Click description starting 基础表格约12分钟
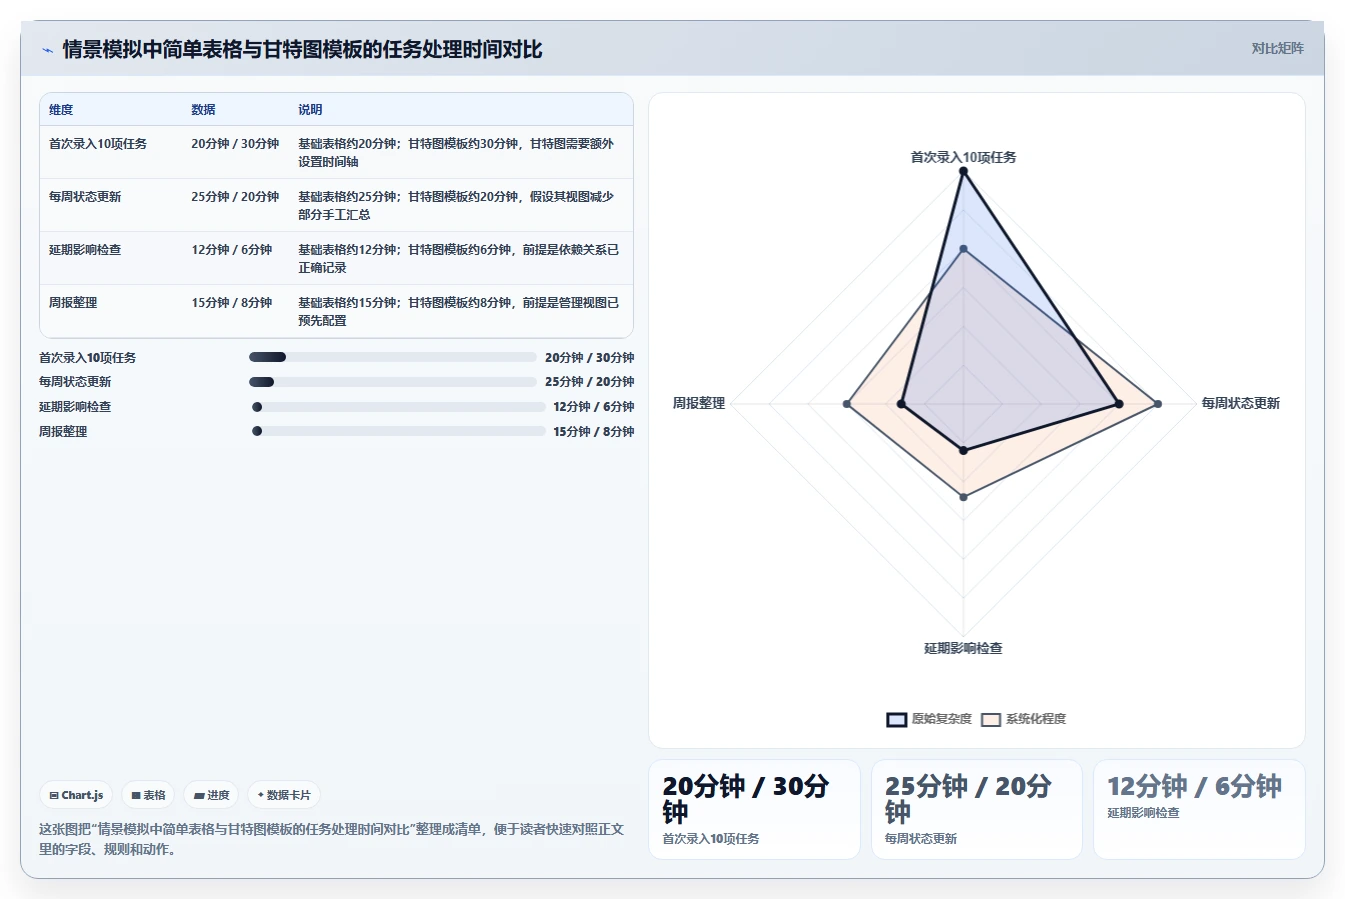This screenshot has height=899, width=1345. (x=458, y=259)
